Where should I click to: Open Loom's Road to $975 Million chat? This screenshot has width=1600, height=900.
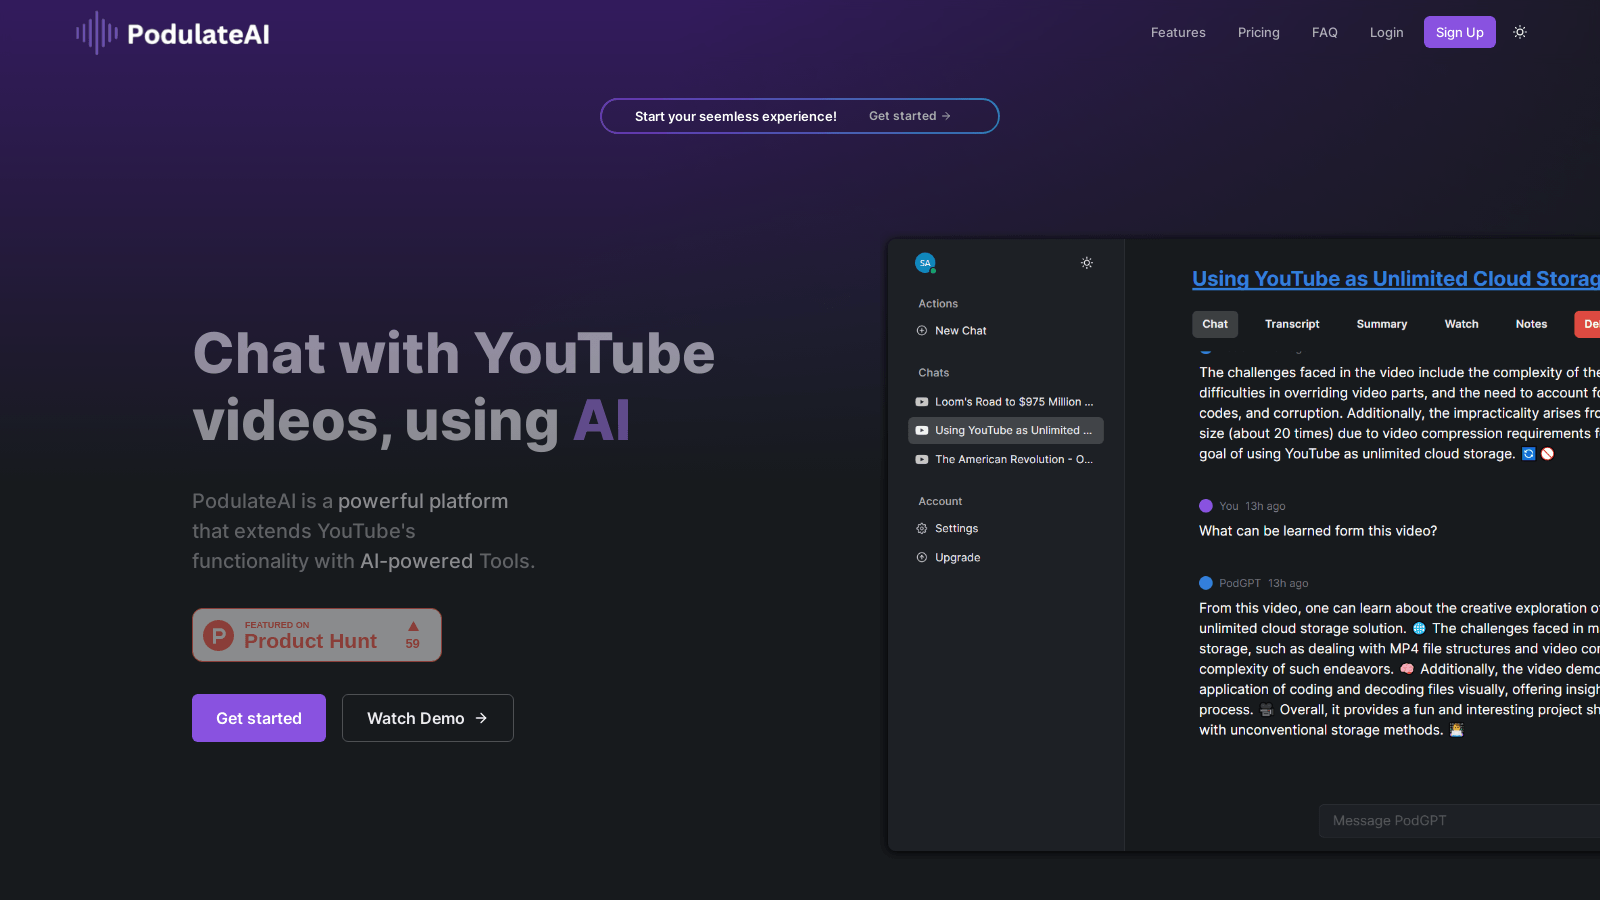coord(1006,402)
